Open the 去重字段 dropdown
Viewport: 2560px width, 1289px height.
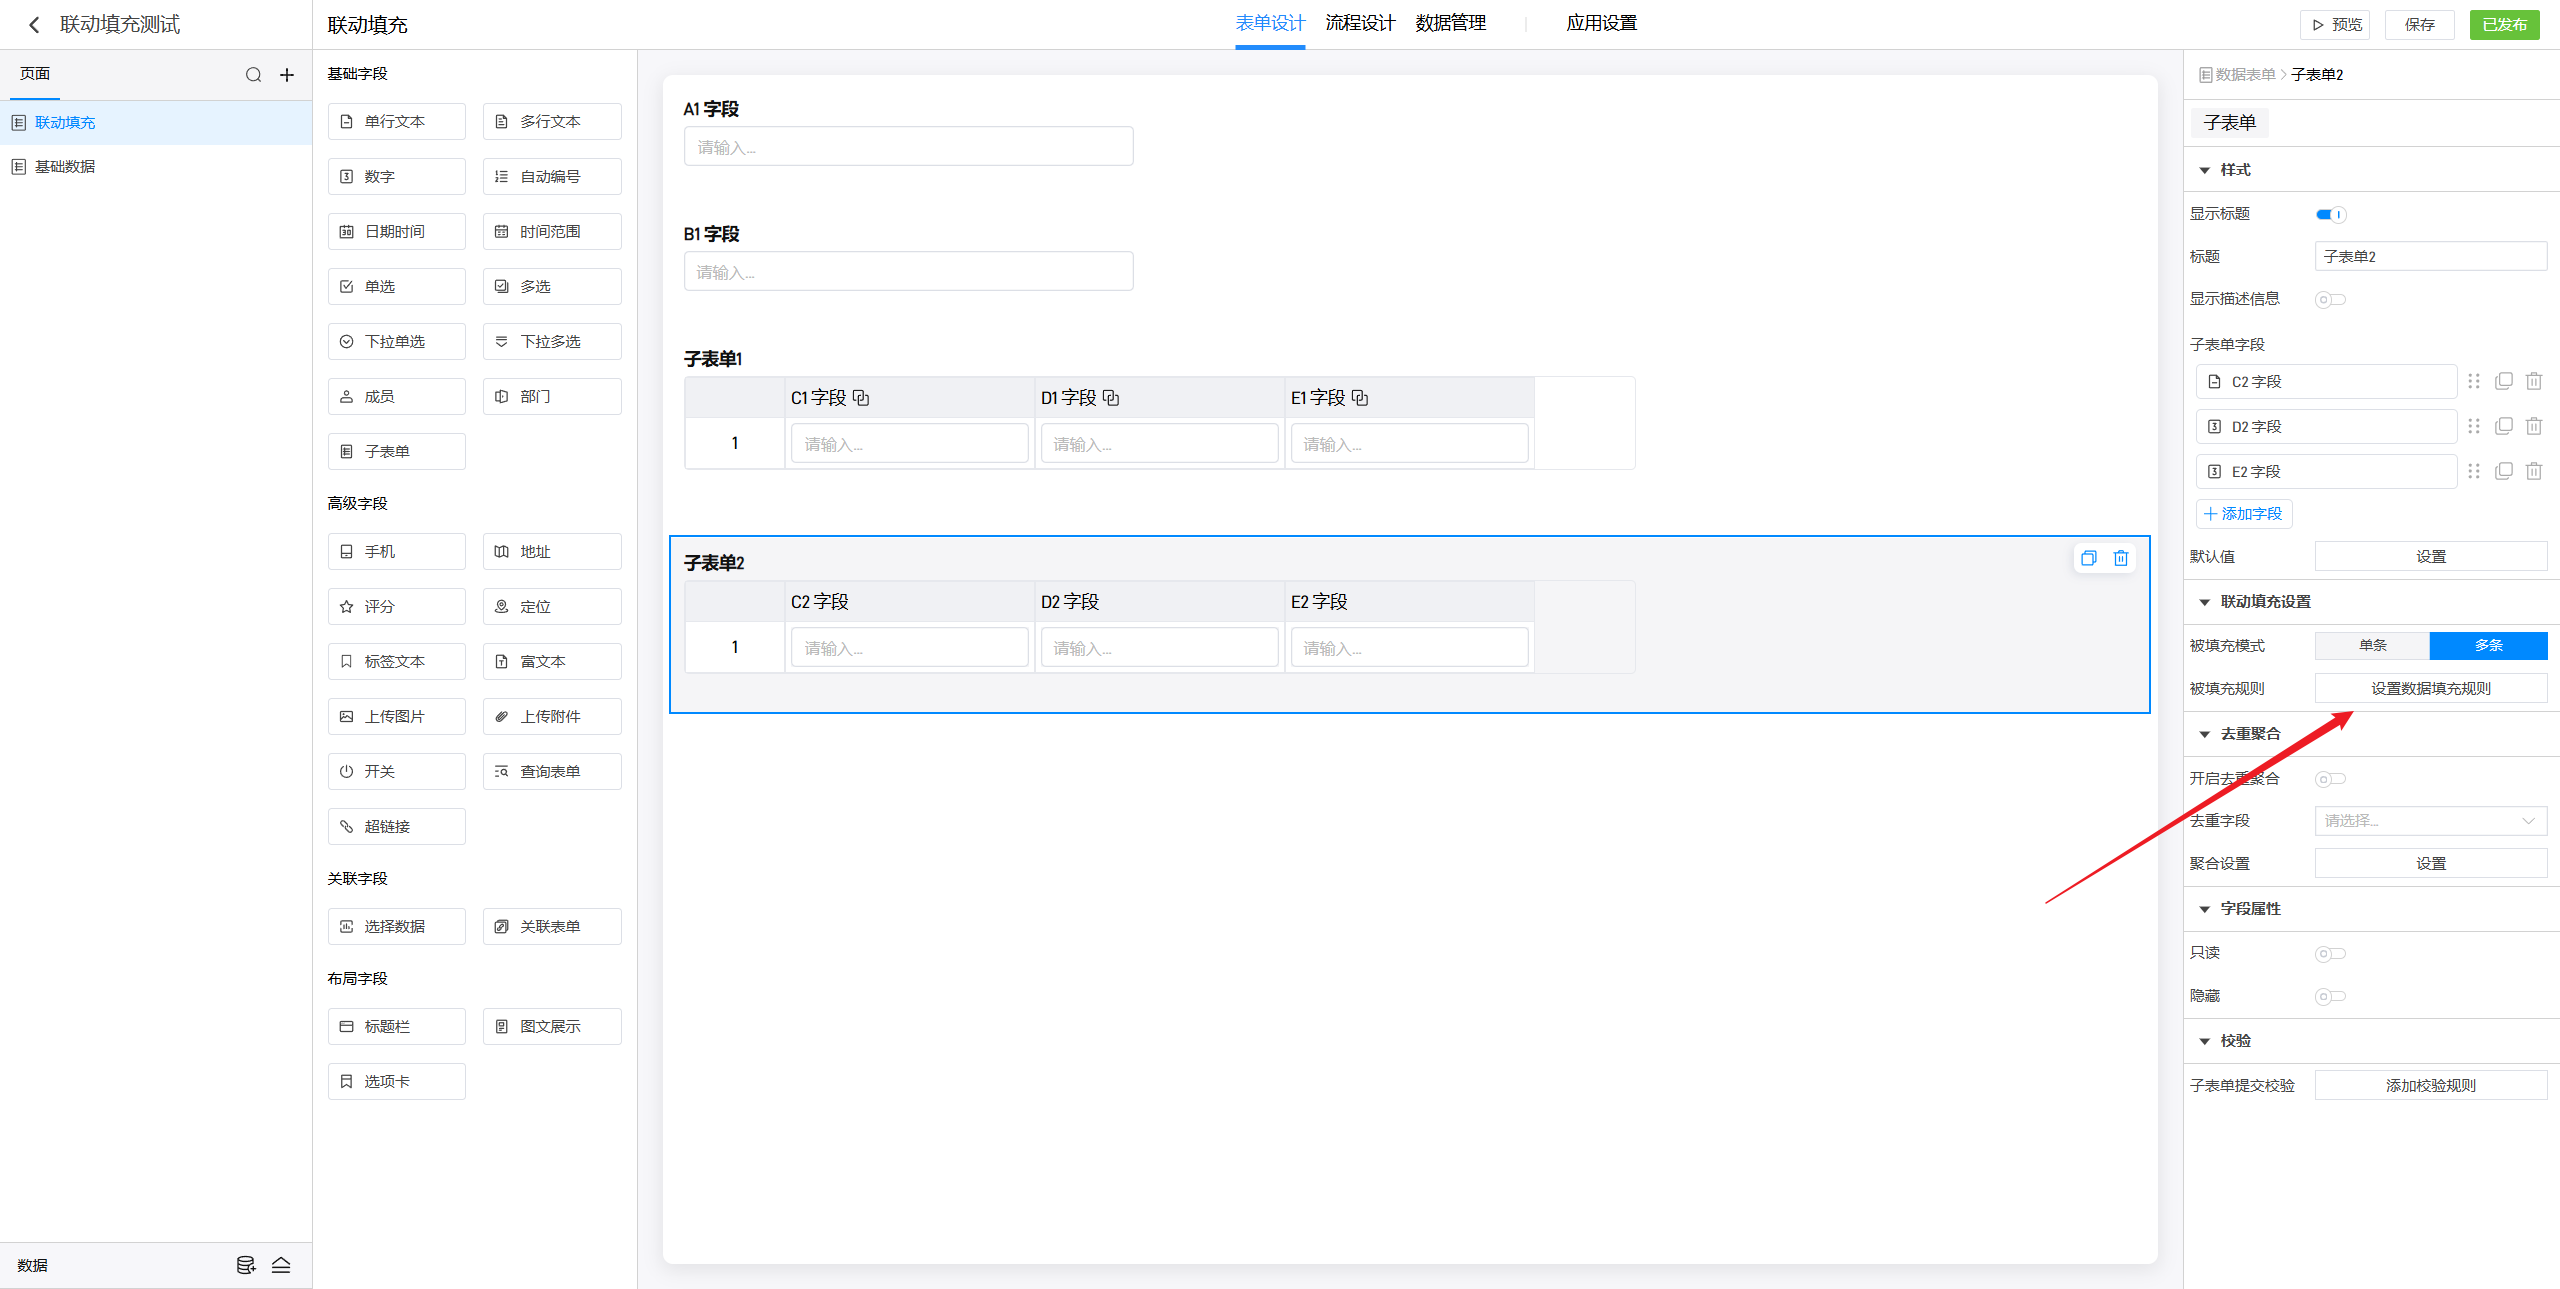point(2430,821)
